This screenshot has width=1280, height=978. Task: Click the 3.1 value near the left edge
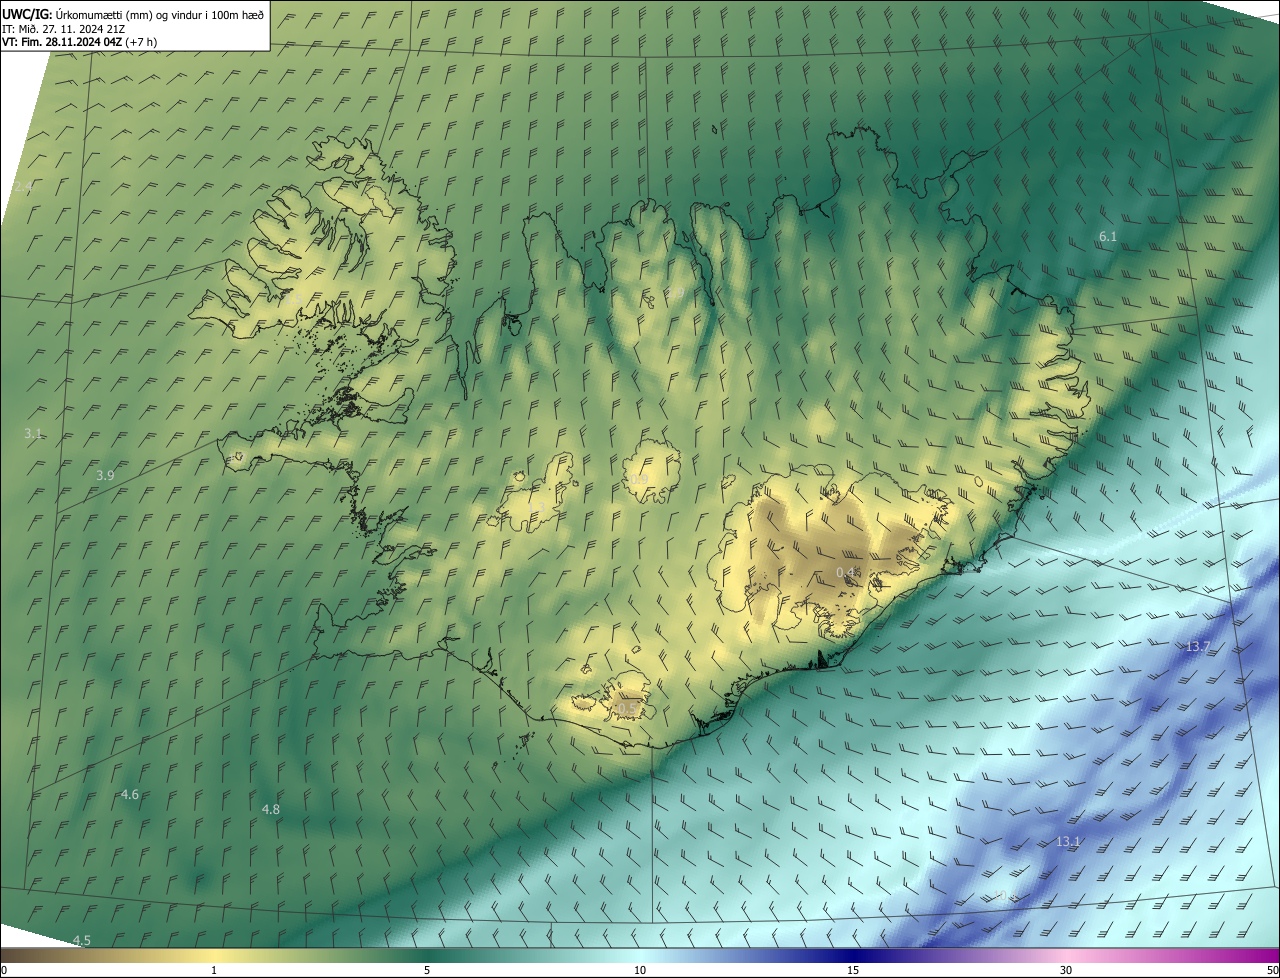tap(33, 434)
